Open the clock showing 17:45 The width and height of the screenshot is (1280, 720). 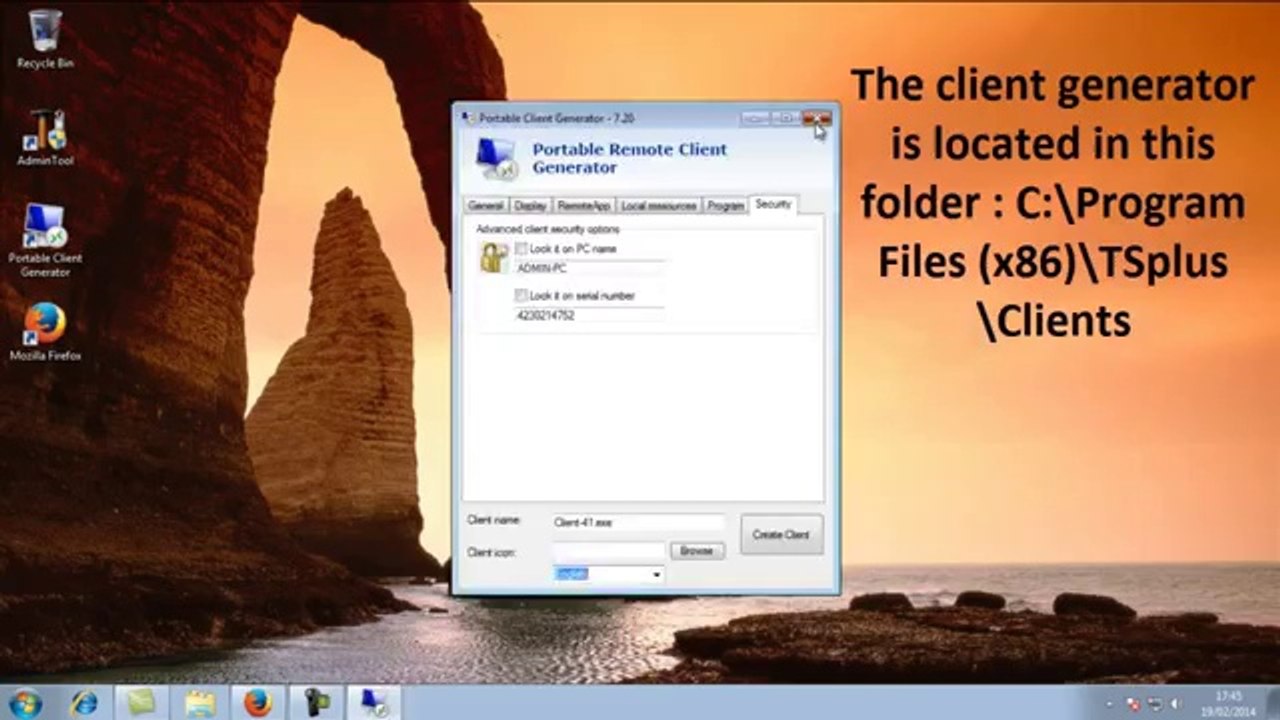pos(1229,702)
